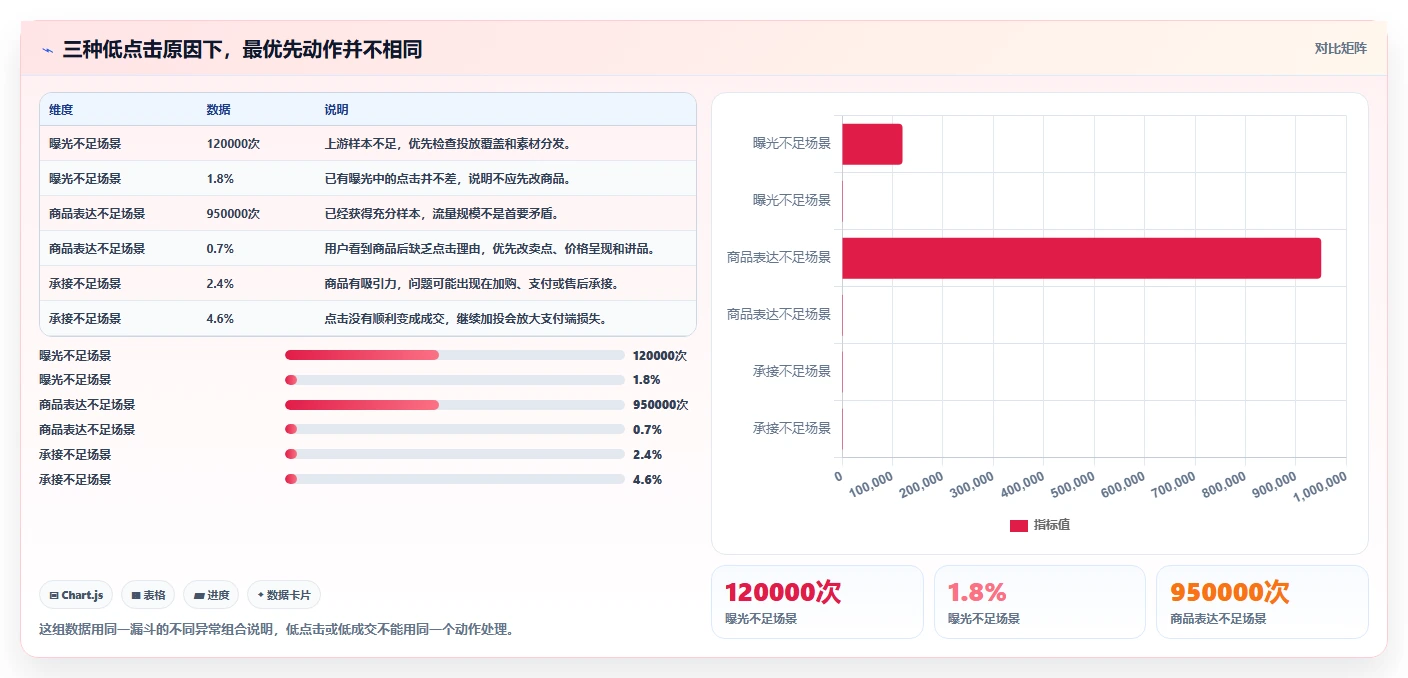This screenshot has height=678, width=1408.
Task: Click the progress bar labeled 950000次
Action: 455,405
